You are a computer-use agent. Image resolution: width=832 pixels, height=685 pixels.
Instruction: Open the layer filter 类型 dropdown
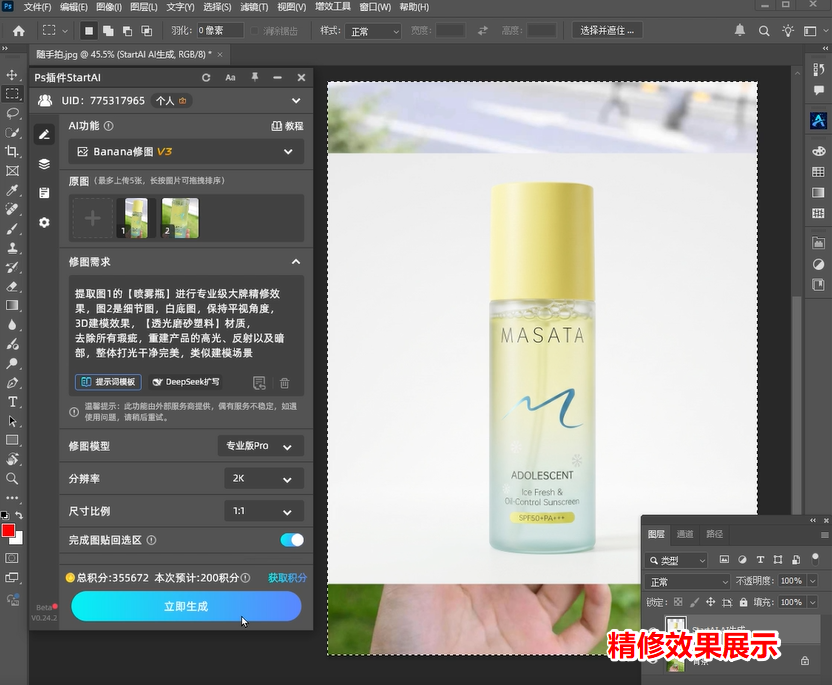pyautogui.click(x=678, y=560)
